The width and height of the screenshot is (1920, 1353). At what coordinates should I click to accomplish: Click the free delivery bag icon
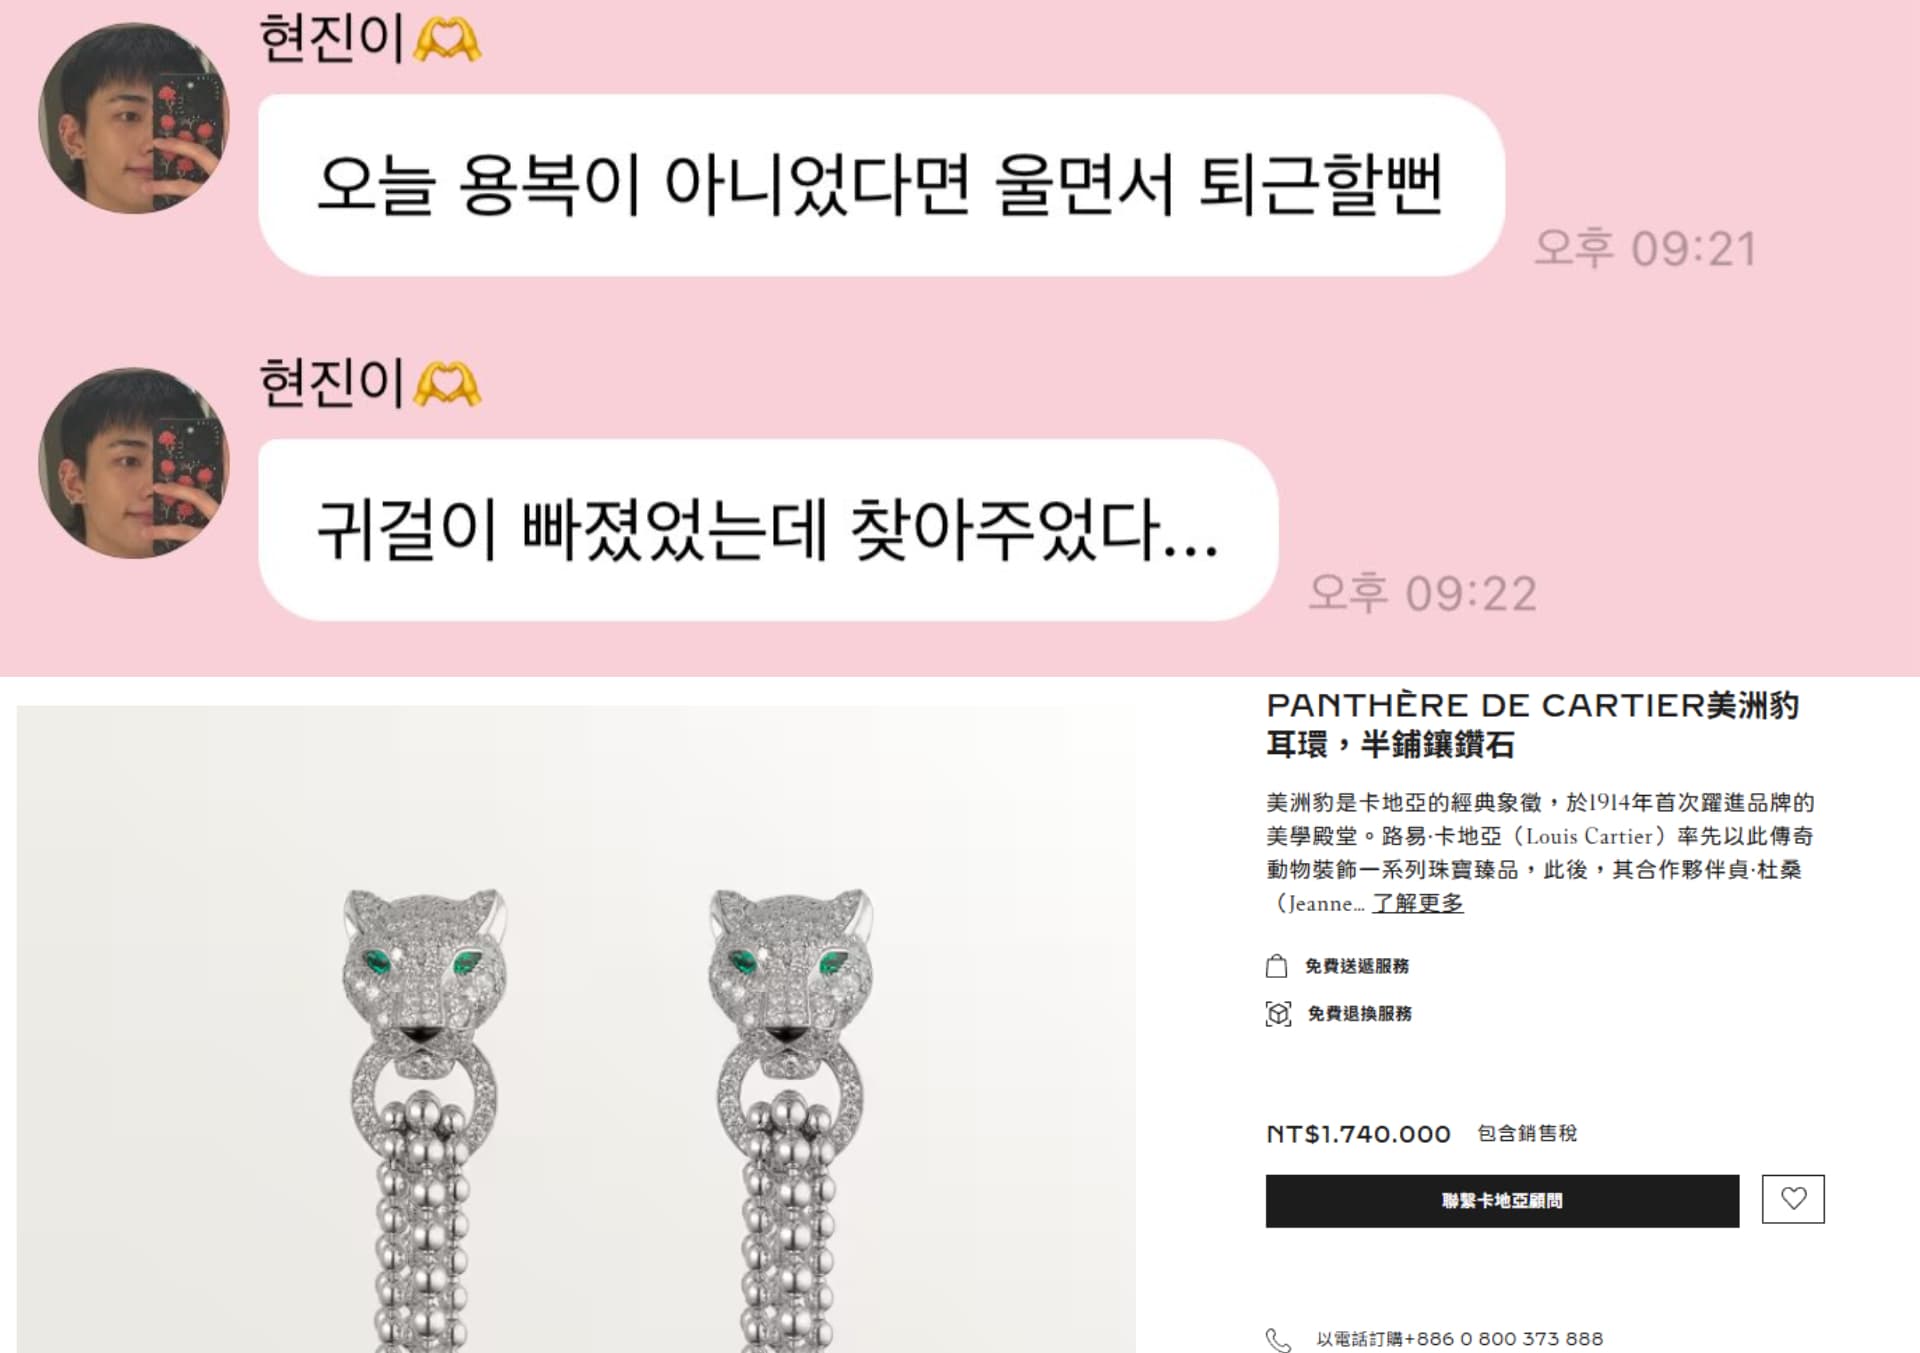coord(1276,966)
